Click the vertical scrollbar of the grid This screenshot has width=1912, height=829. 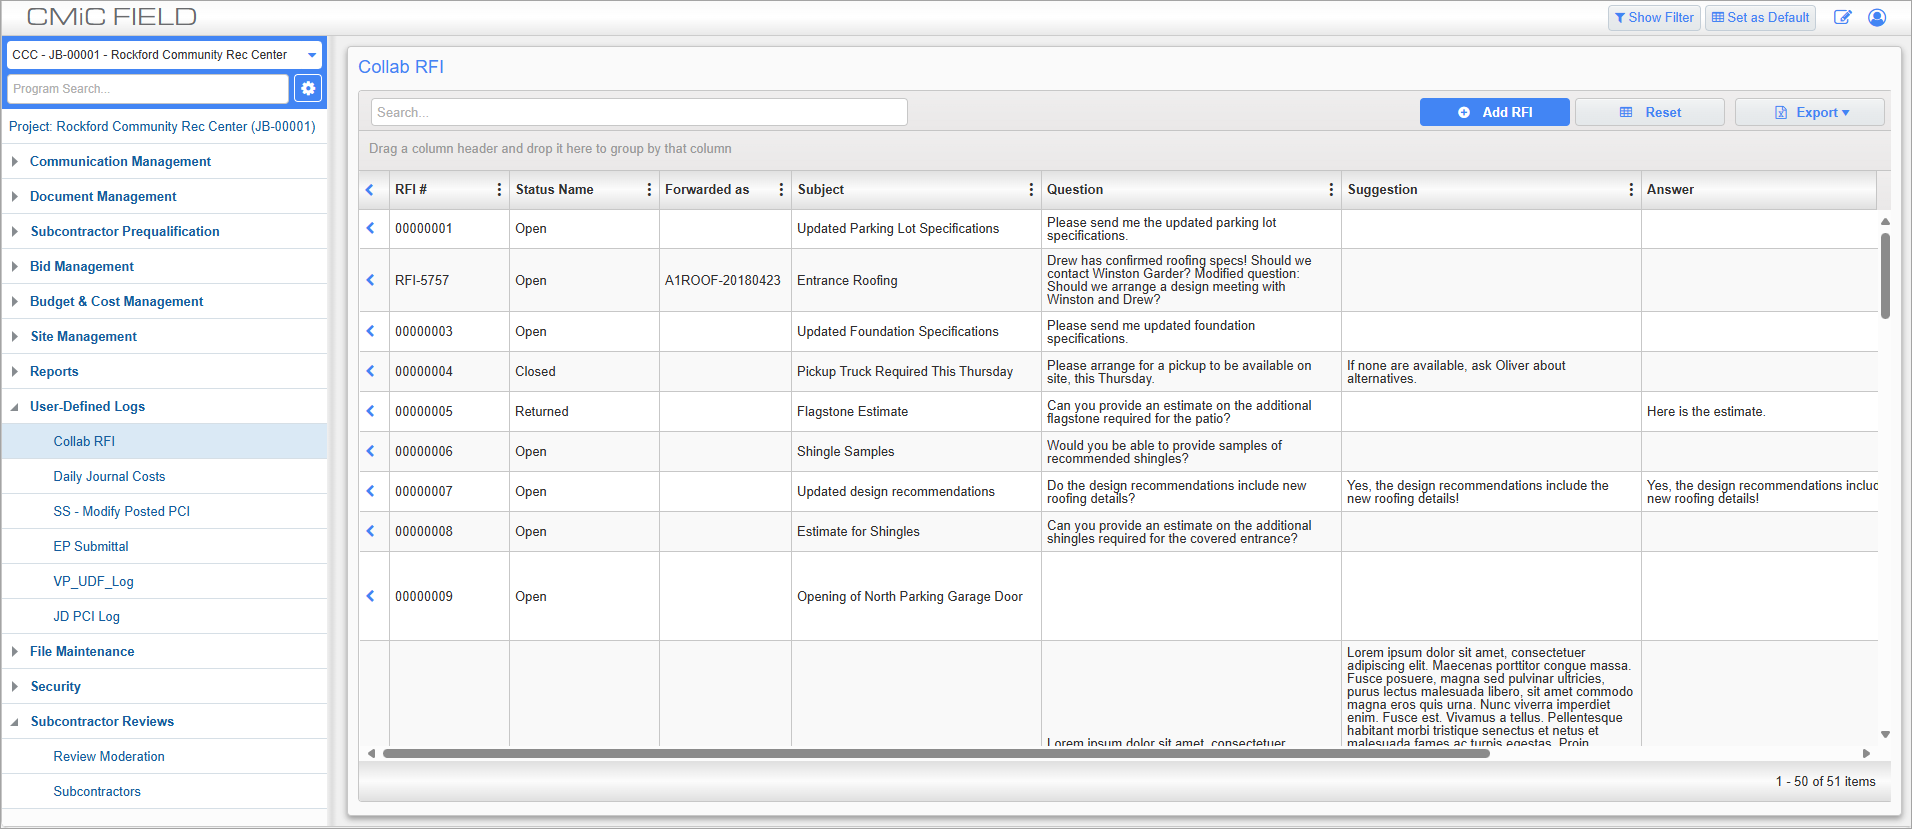click(x=1885, y=276)
